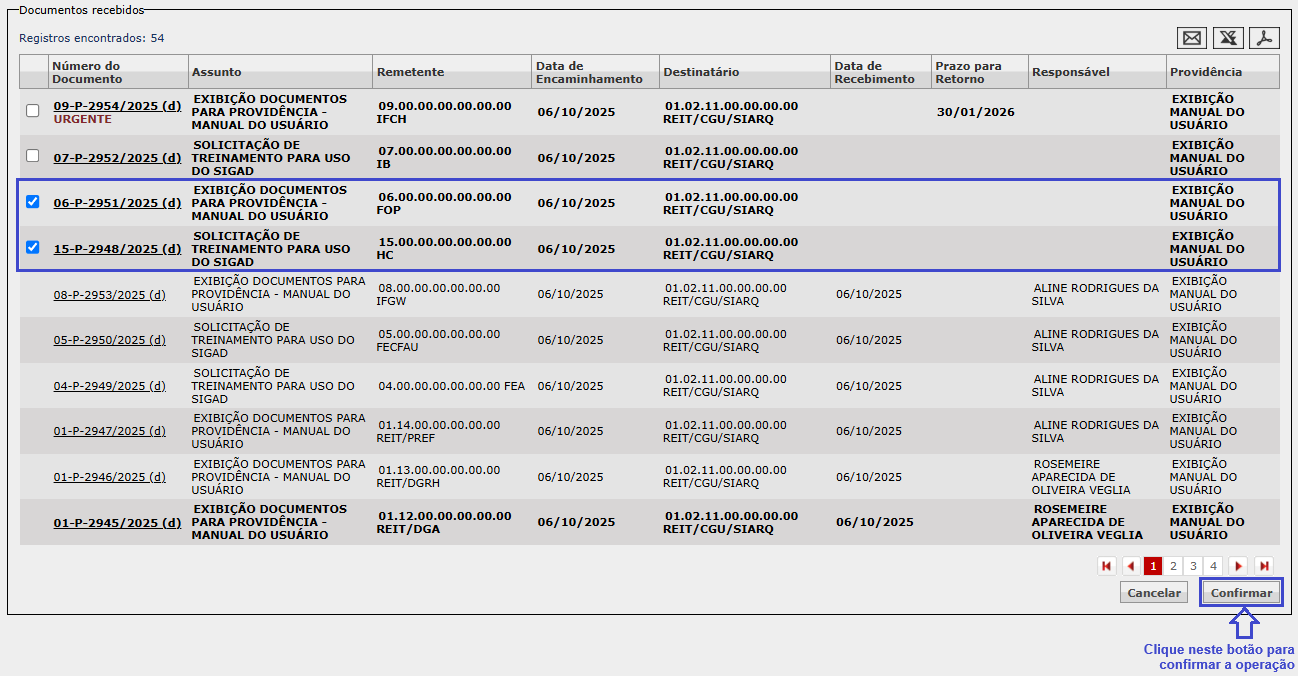Deselect checkbox for document 15-P-2948/2025
The width and height of the screenshot is (1298, 676).
33,247
